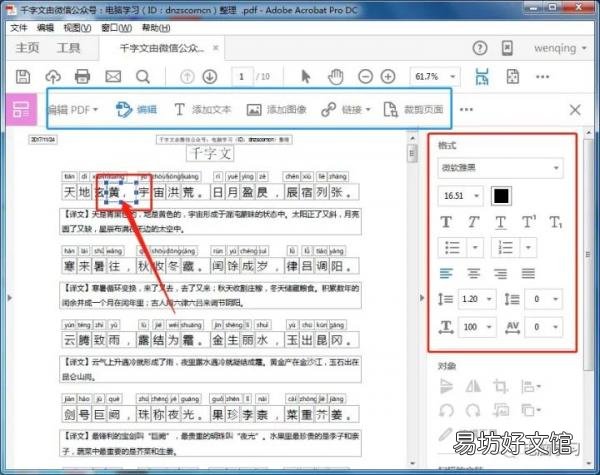600x475 pixels.
Task: Open the Window menu
Action: pos(117,28)
